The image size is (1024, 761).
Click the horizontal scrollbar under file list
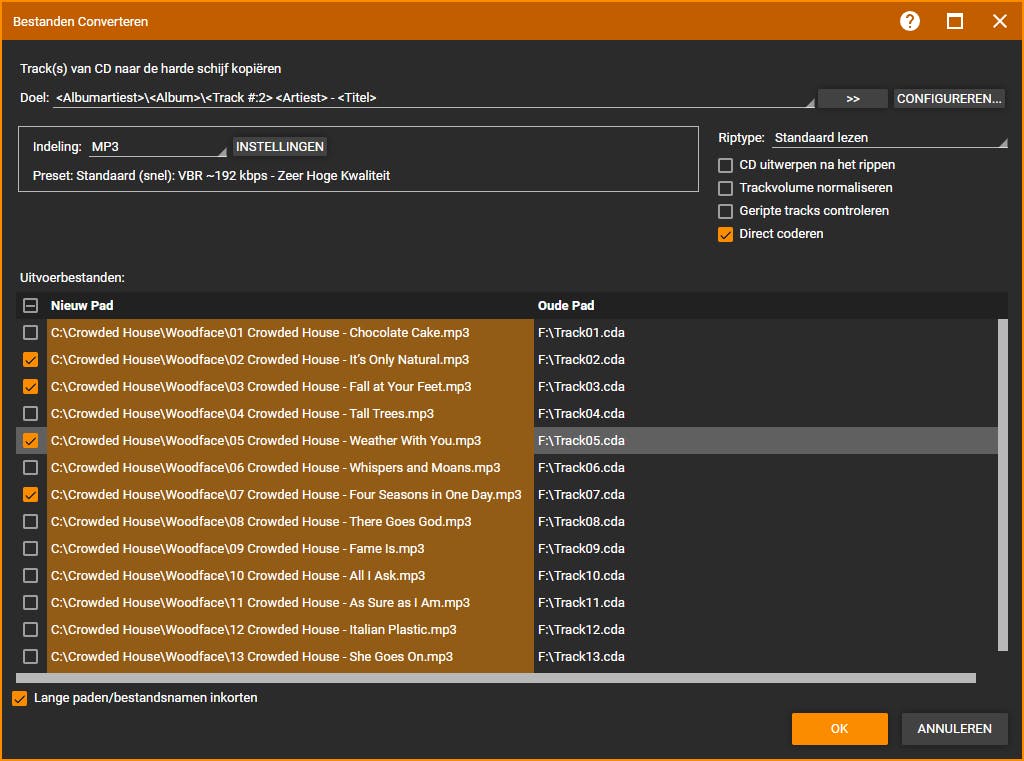pyautogui.click(x=495, y=678)
